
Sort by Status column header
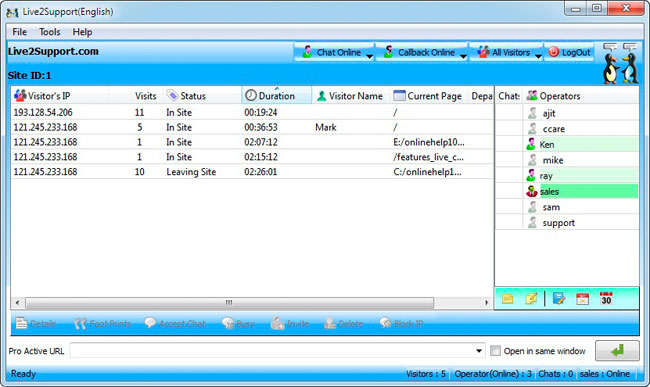point(202,96)
